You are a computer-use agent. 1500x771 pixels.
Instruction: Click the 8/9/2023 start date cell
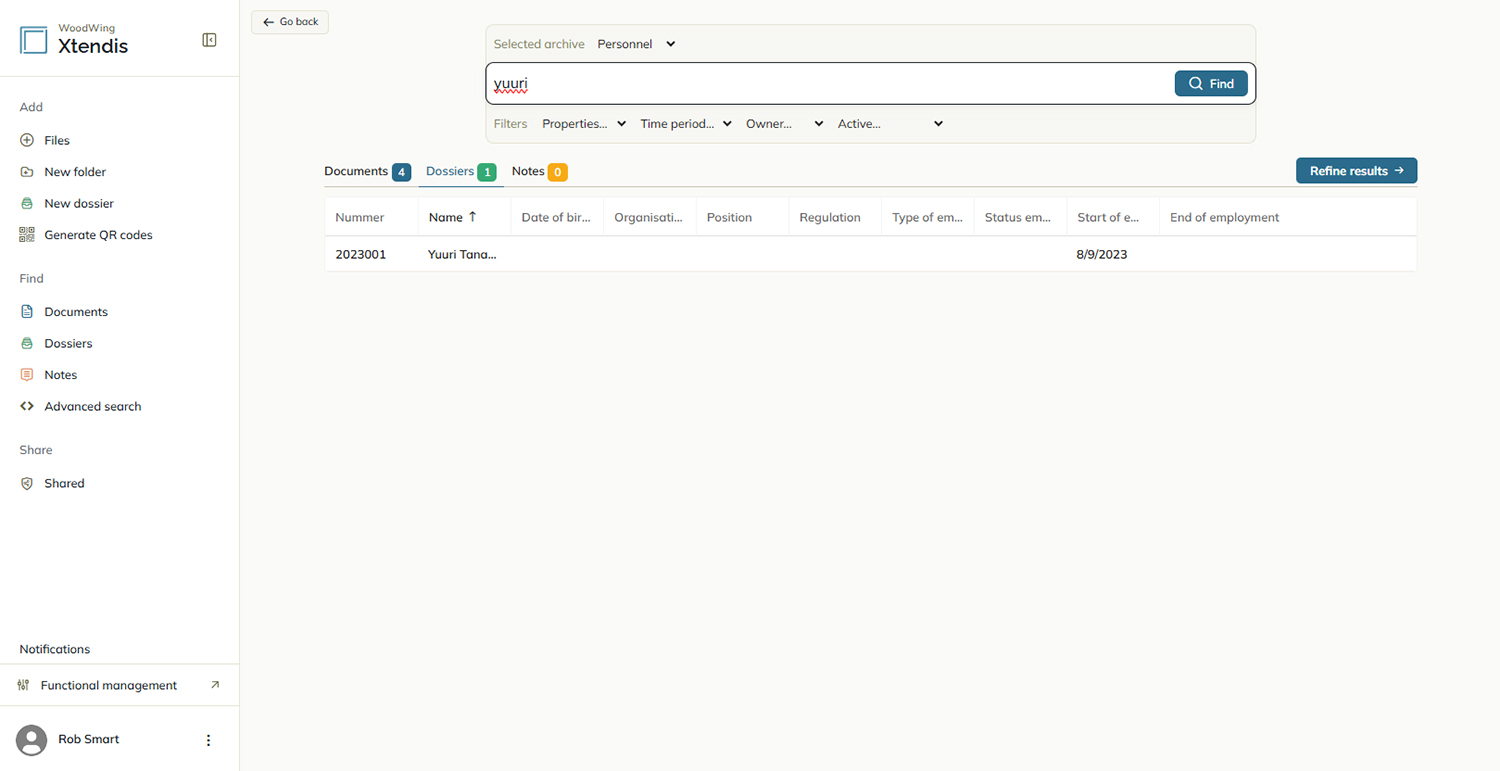(x=1102, y=254)
